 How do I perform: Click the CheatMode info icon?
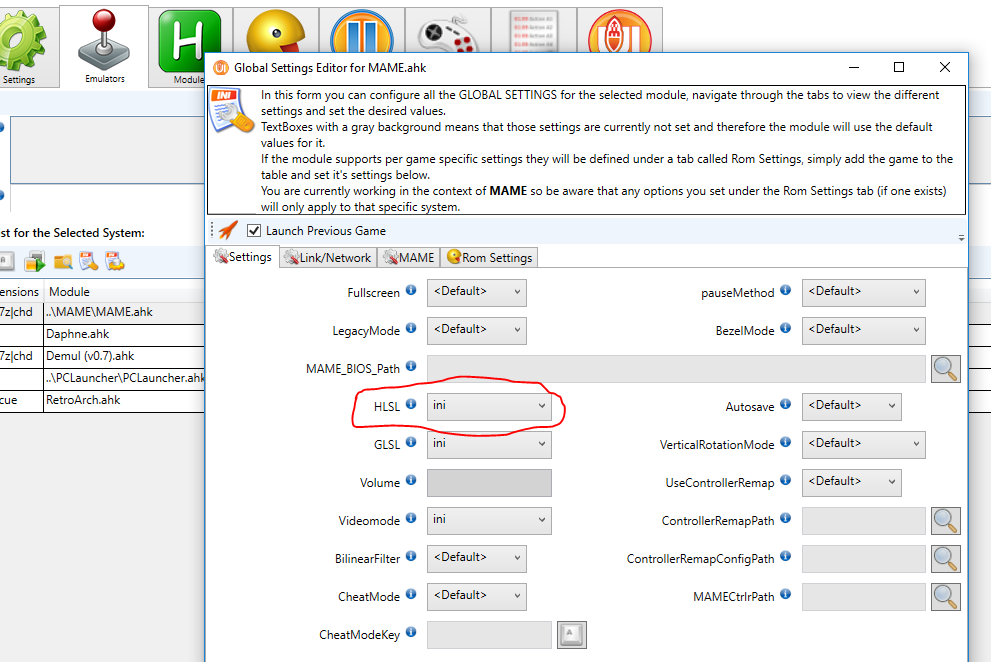(x=411, y=594)
